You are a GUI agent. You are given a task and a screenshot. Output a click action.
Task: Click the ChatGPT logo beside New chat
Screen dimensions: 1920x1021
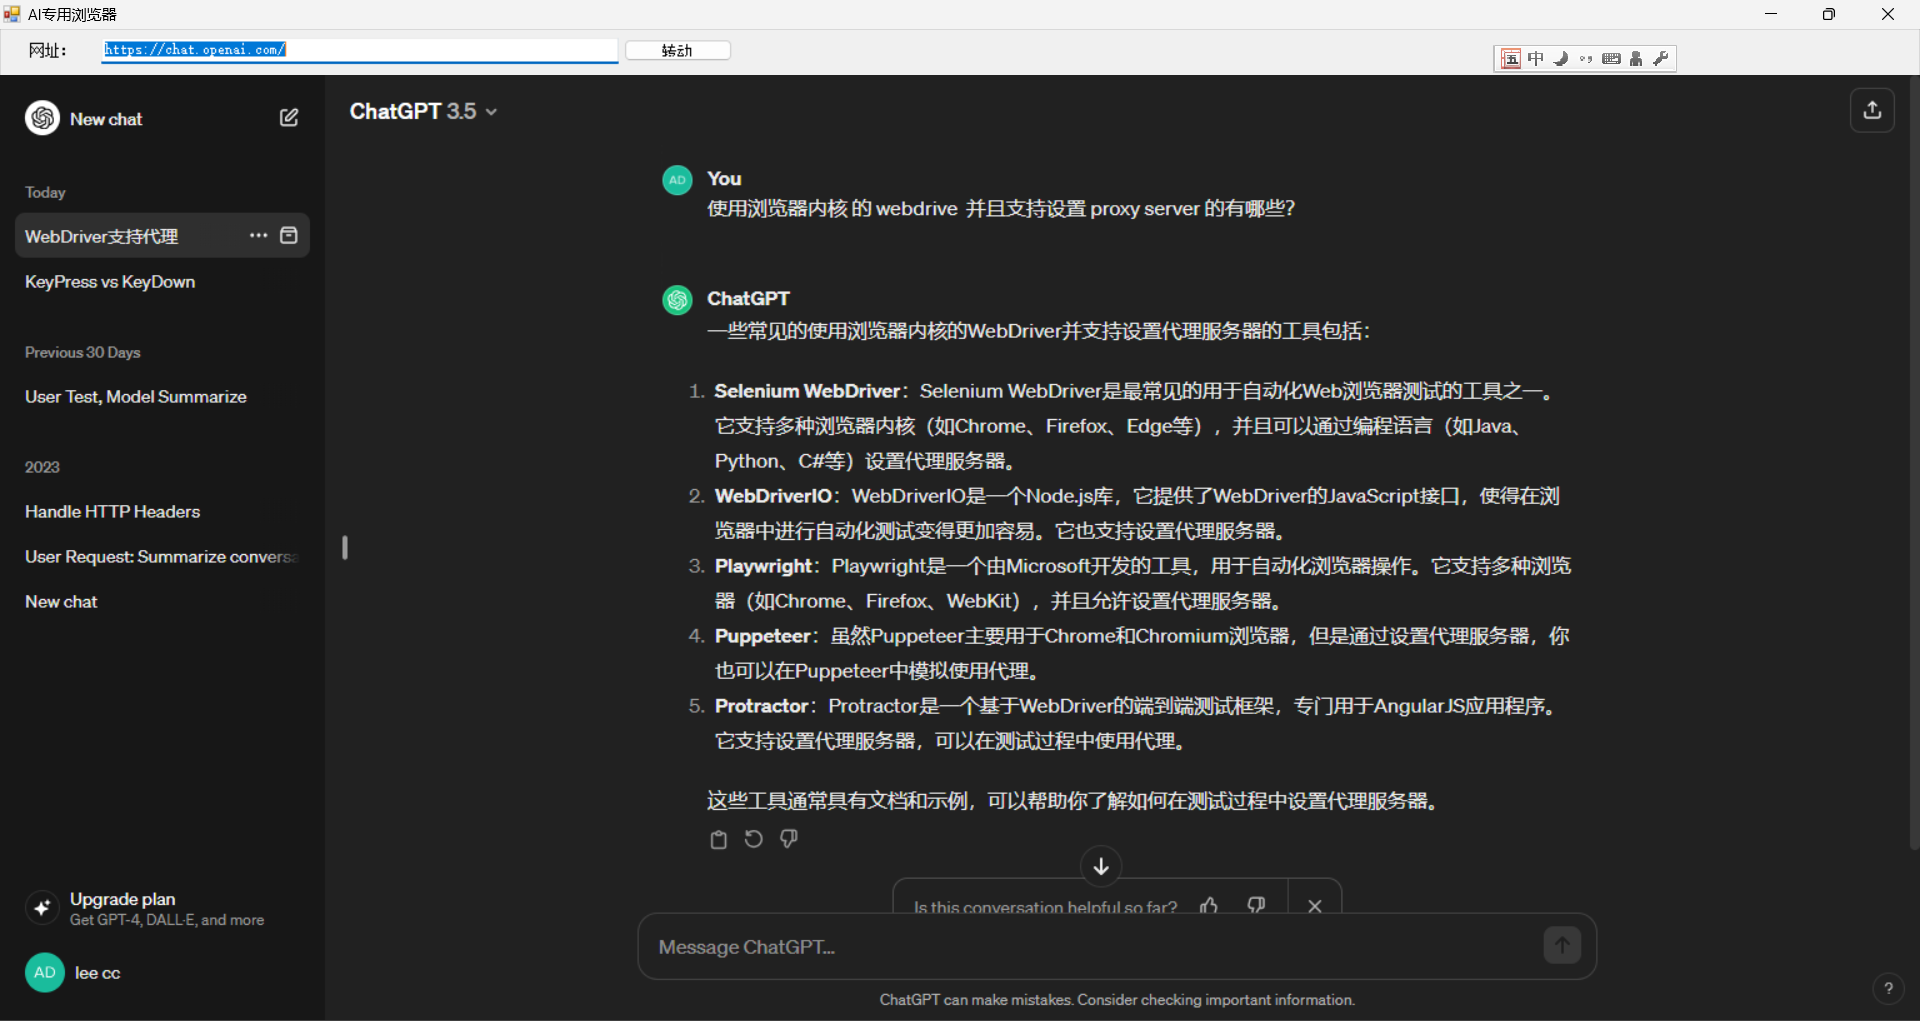[42, 118]
